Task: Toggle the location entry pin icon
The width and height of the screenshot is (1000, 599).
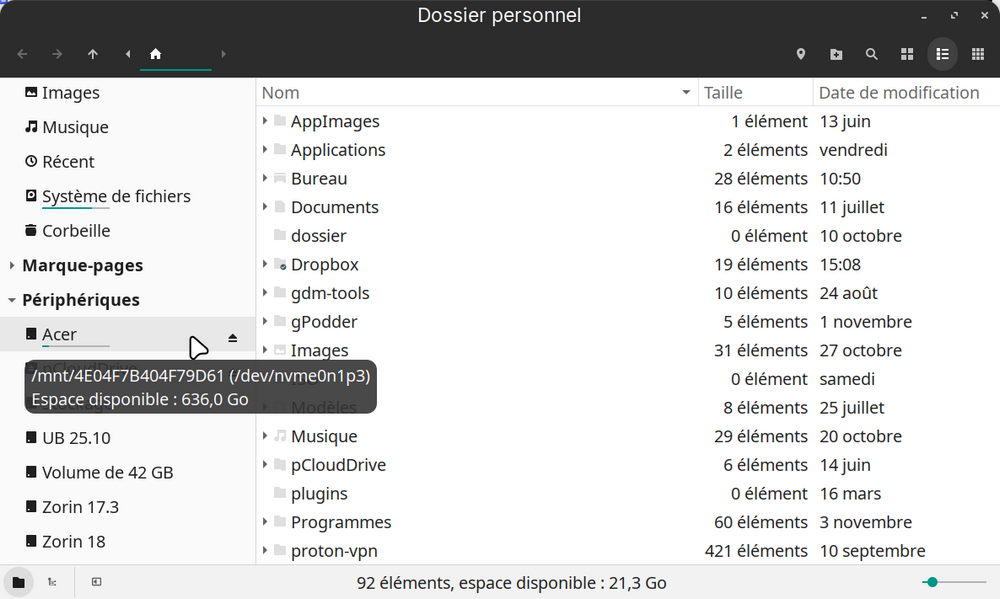Action: tap(801, 54)
